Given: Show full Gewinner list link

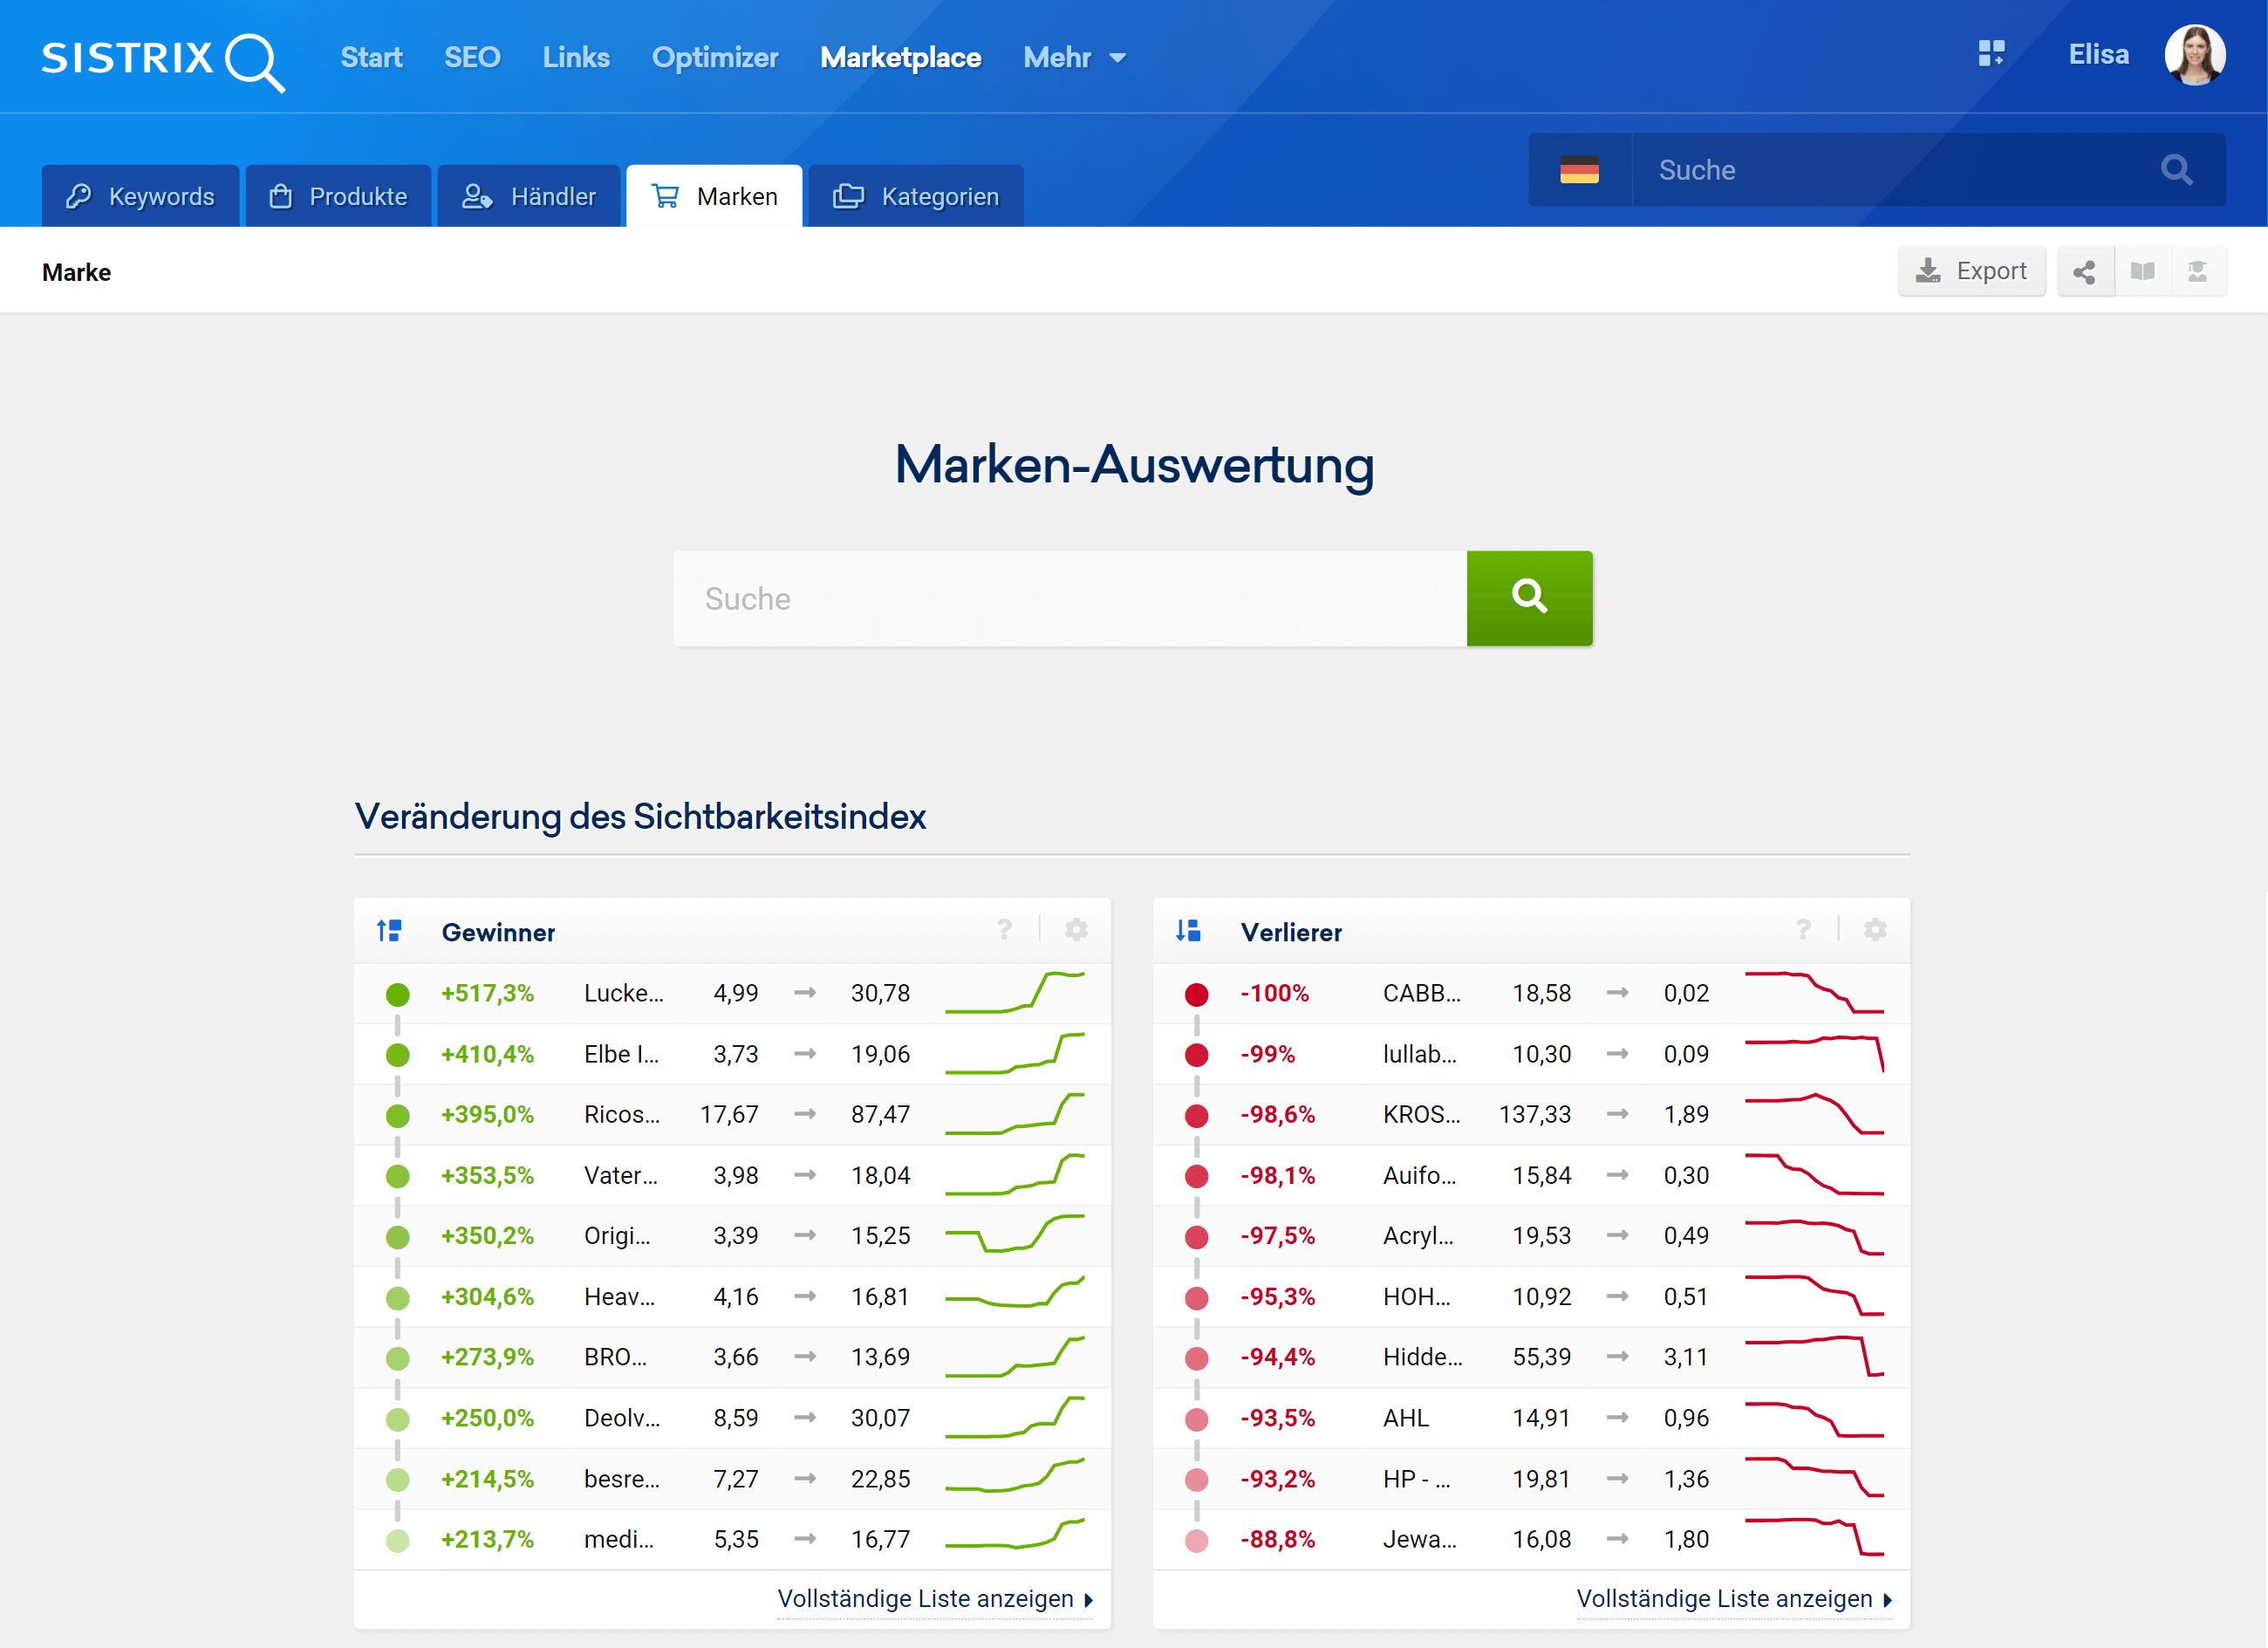Looking at the screenshot, I should pyautogui.click(x=934, y=1599).
